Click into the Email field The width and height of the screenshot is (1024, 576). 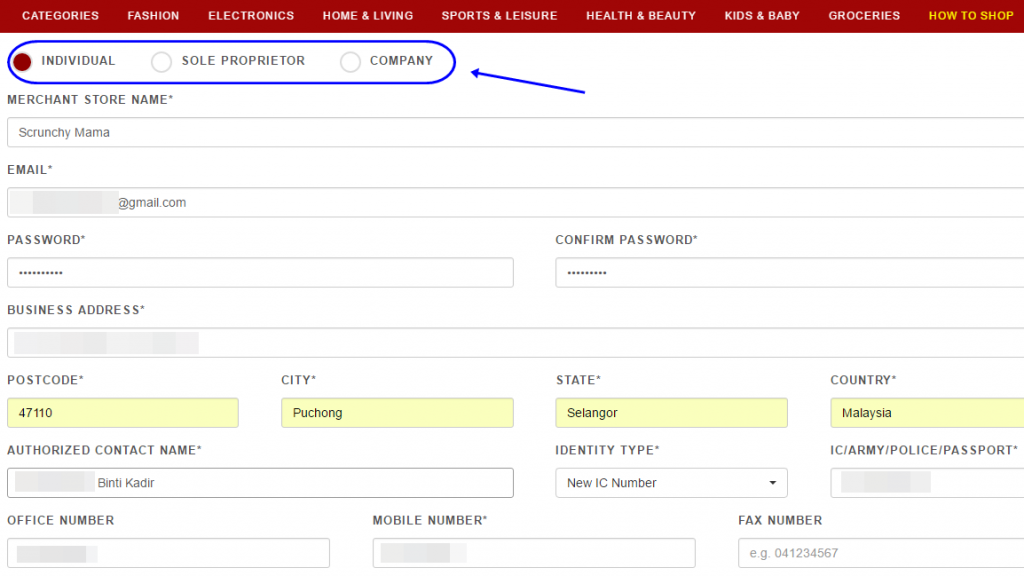pos(516,202)
